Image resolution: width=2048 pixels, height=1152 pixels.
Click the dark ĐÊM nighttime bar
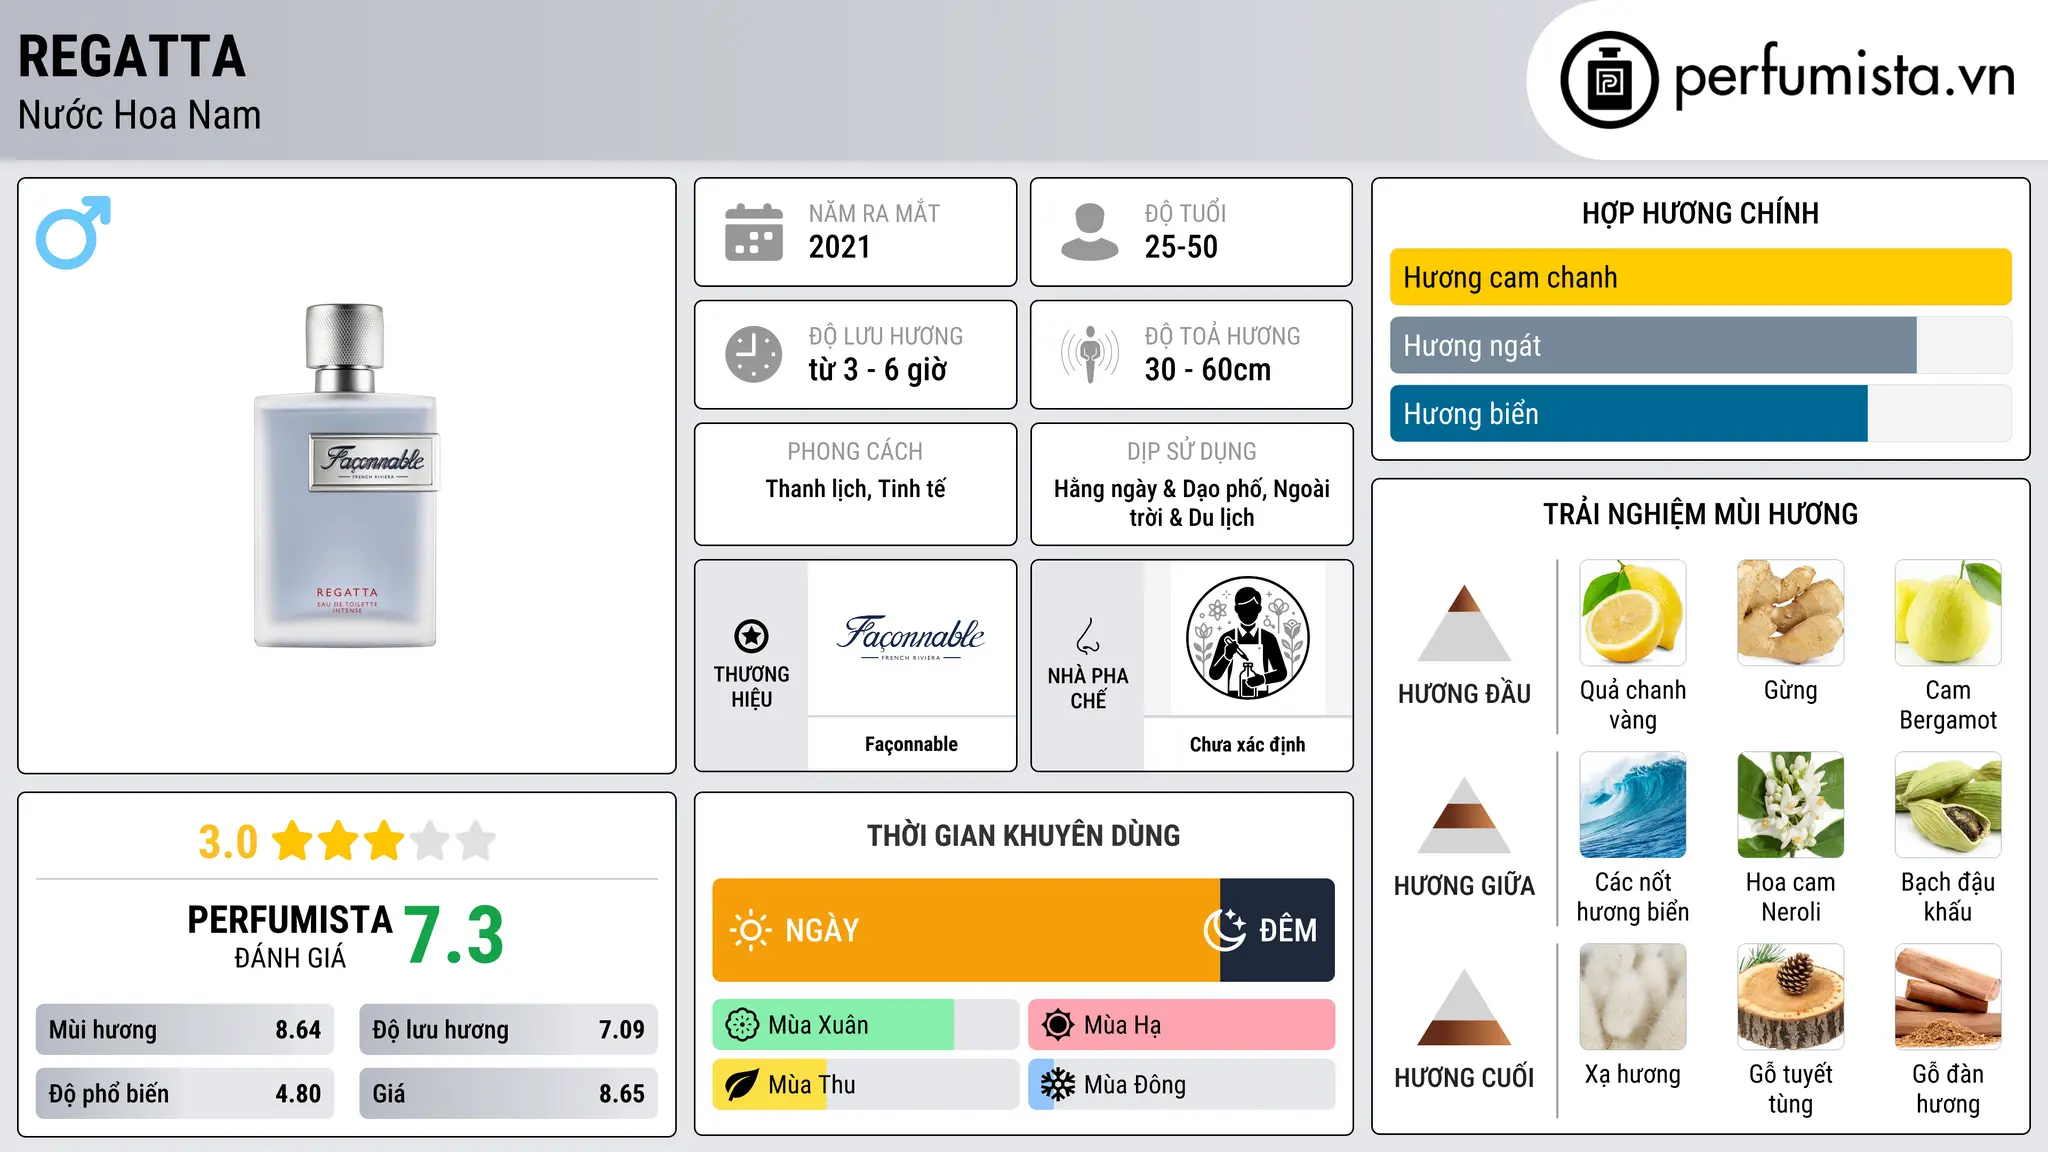pyautogui.click(x=1277, y=930)
